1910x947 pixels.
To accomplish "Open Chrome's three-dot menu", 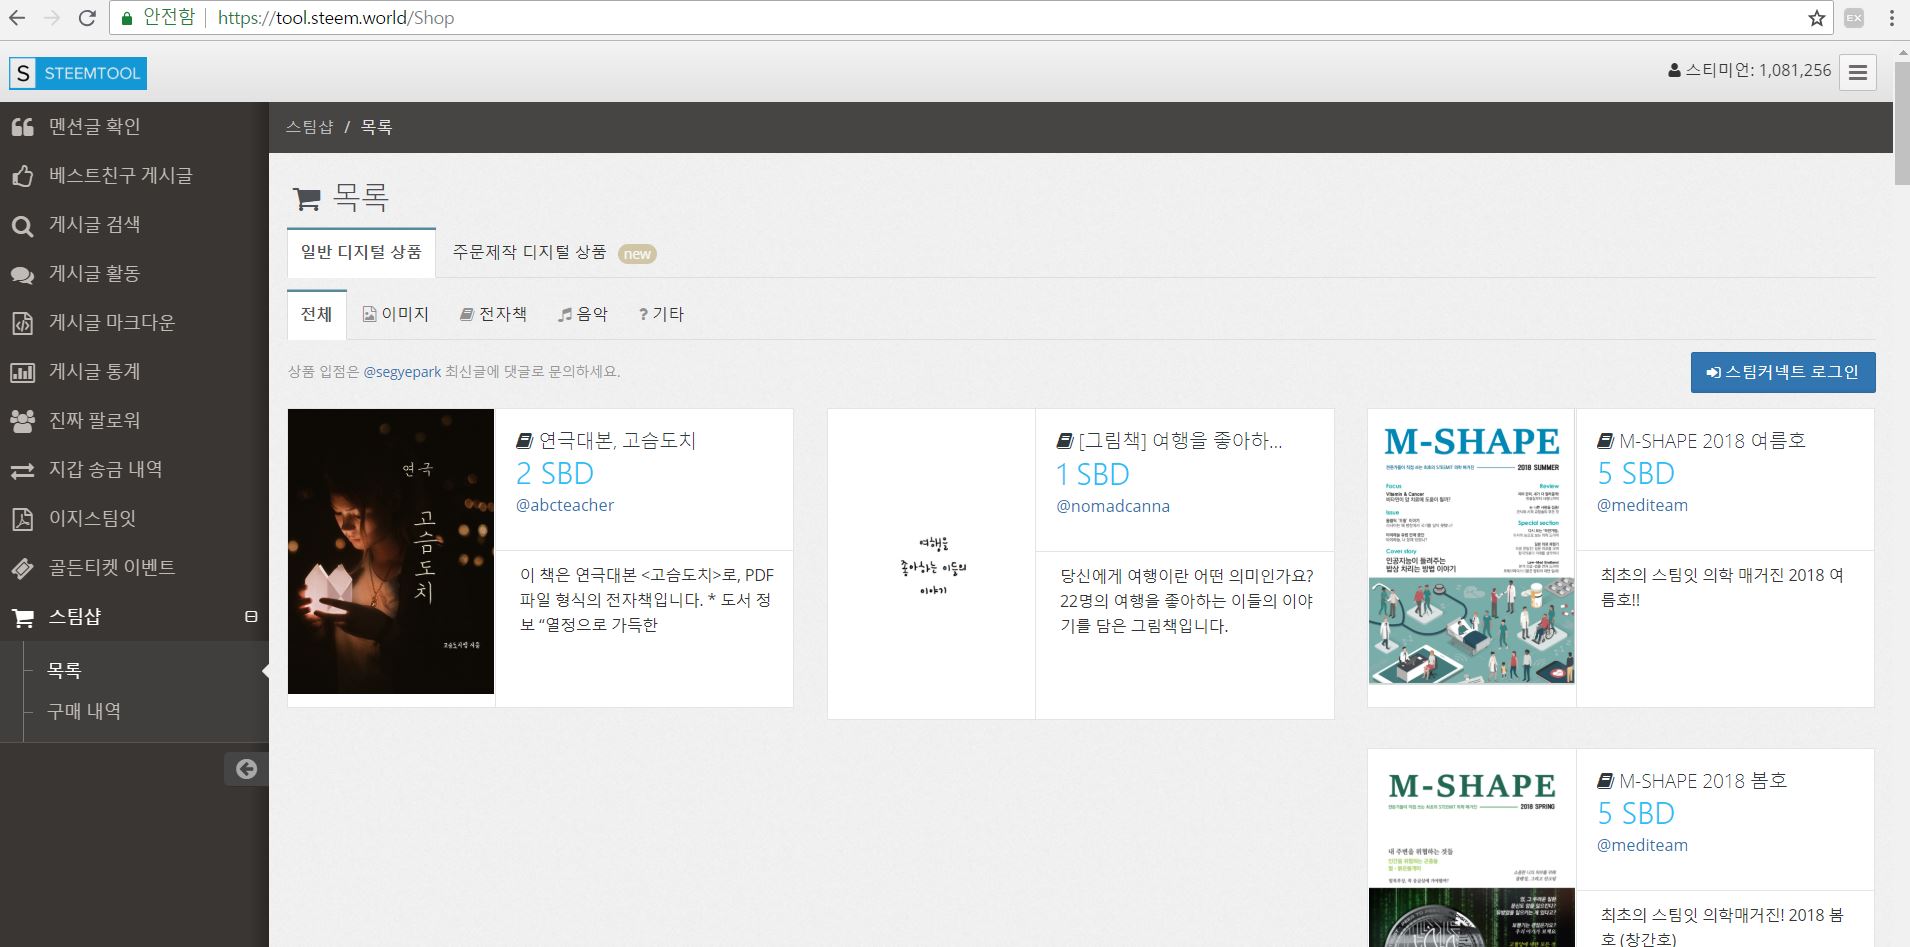I will coord(1892,18).
